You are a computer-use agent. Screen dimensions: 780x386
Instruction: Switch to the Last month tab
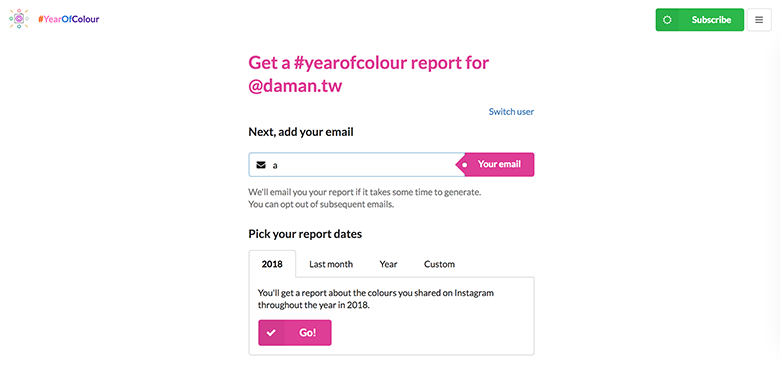tap(331, 264)
